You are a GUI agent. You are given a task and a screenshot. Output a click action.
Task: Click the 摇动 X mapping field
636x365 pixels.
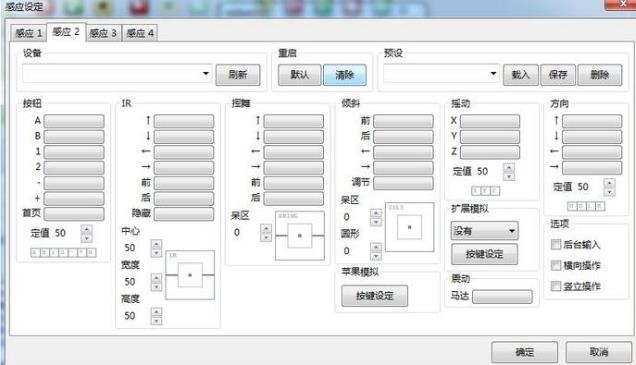490,121
